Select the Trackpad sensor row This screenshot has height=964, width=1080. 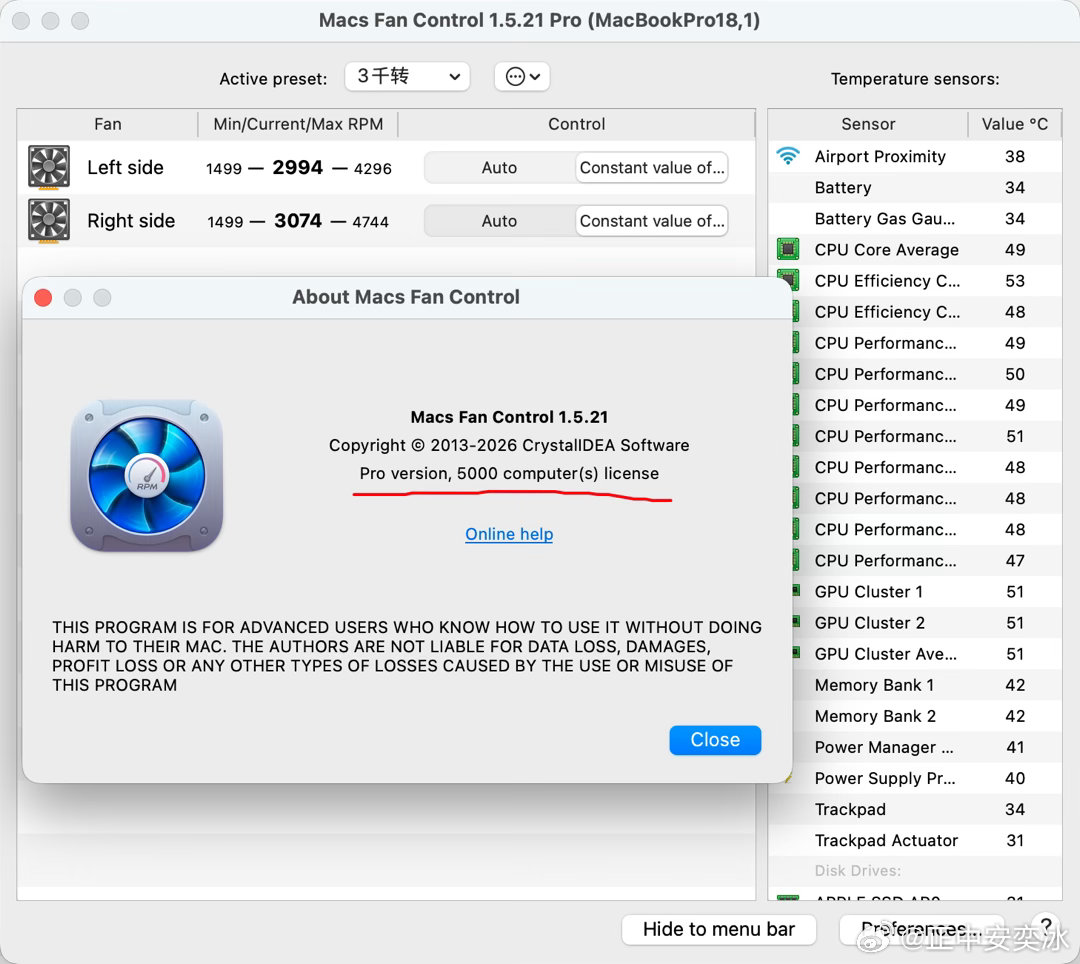(915, 809)
